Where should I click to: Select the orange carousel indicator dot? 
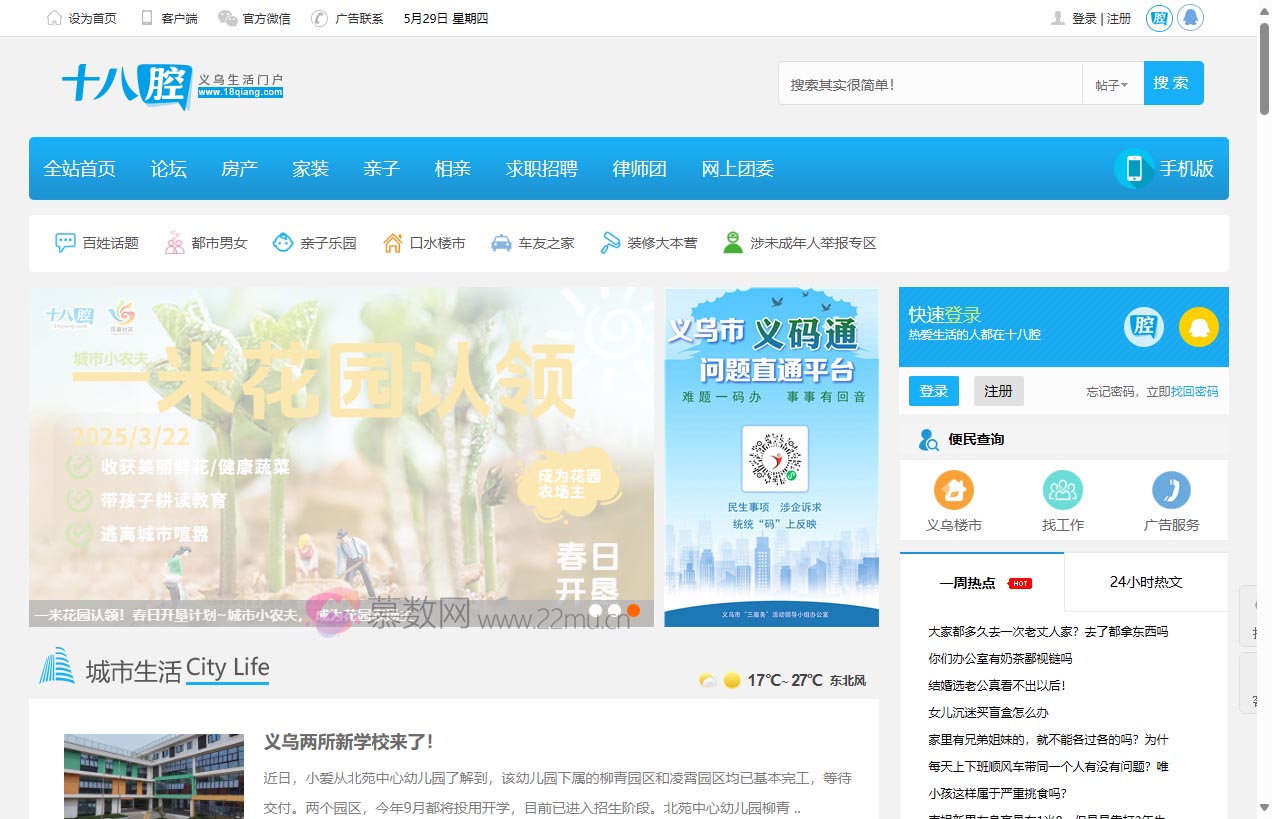click(633, 610)
